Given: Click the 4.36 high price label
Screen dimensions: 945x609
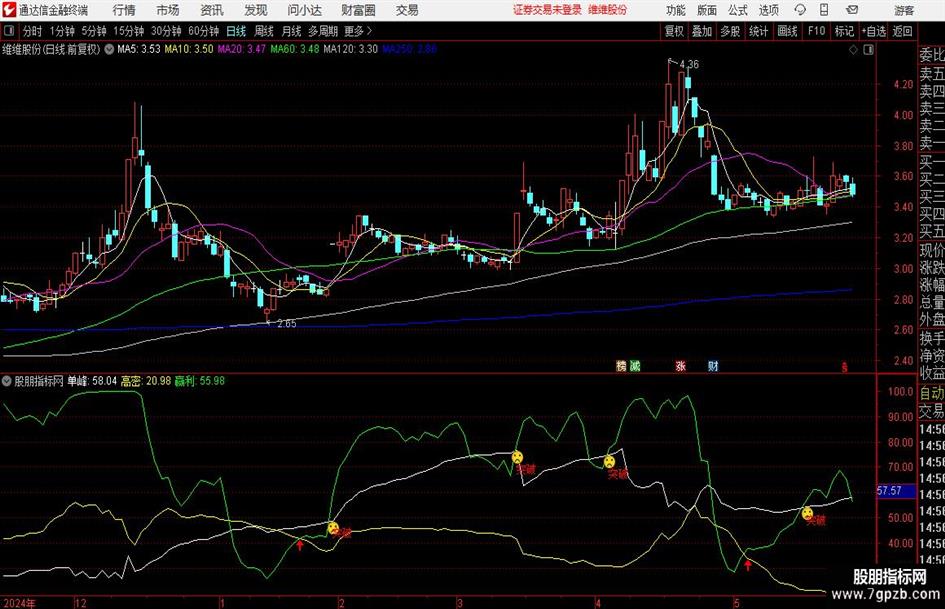Looking at the screenshot, I should [689, 64].
